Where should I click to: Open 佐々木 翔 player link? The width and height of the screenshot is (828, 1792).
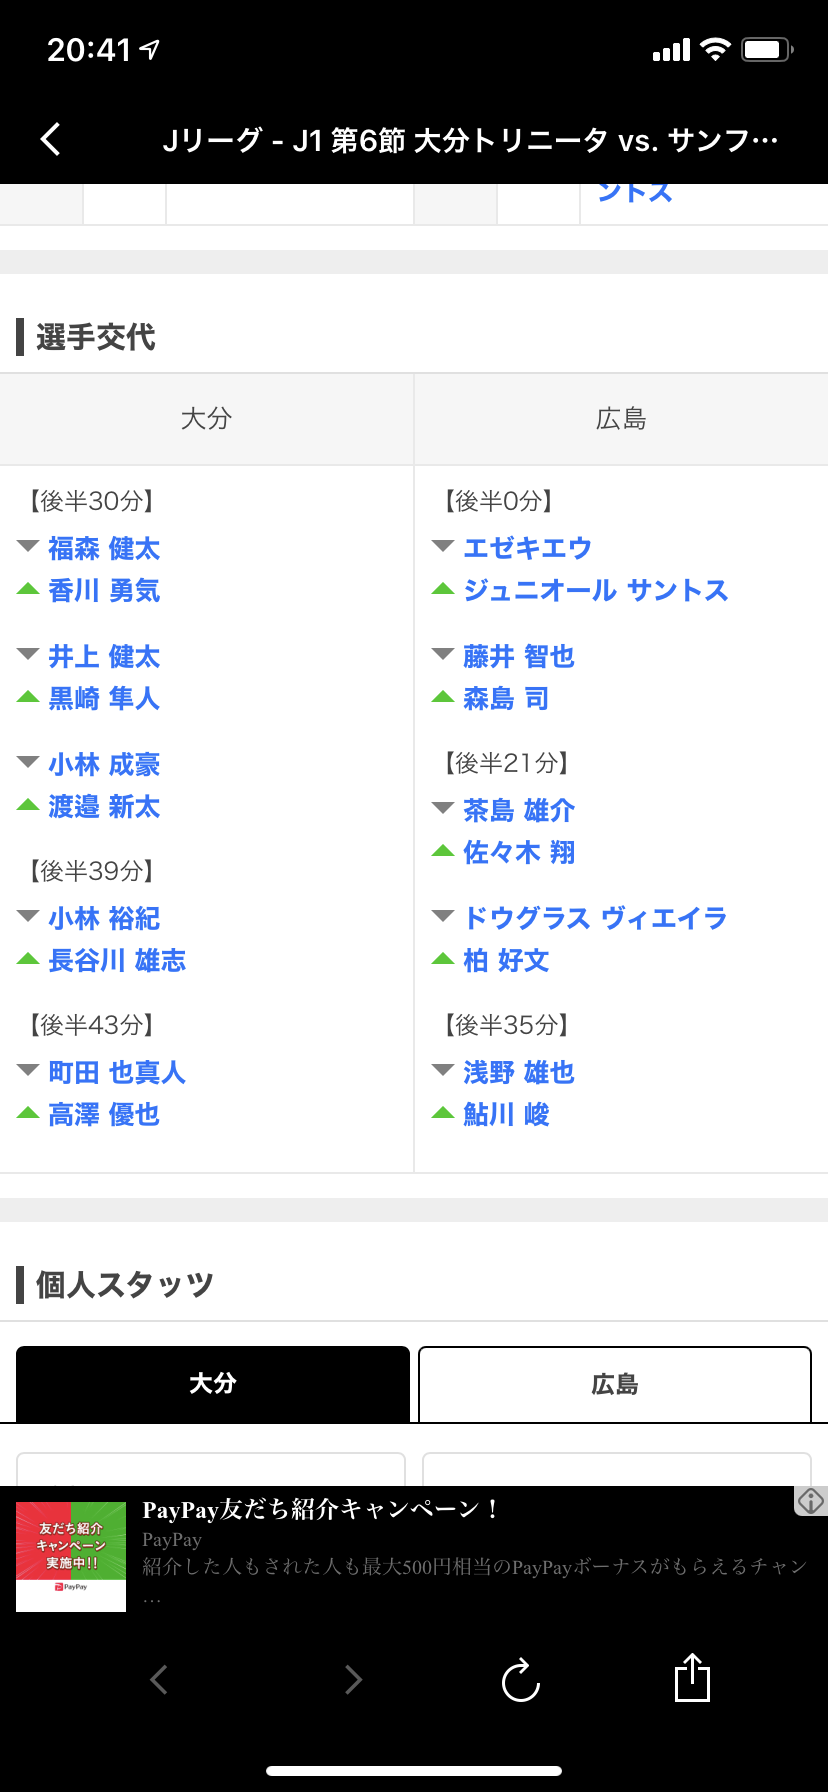click(x=519, y=853)
